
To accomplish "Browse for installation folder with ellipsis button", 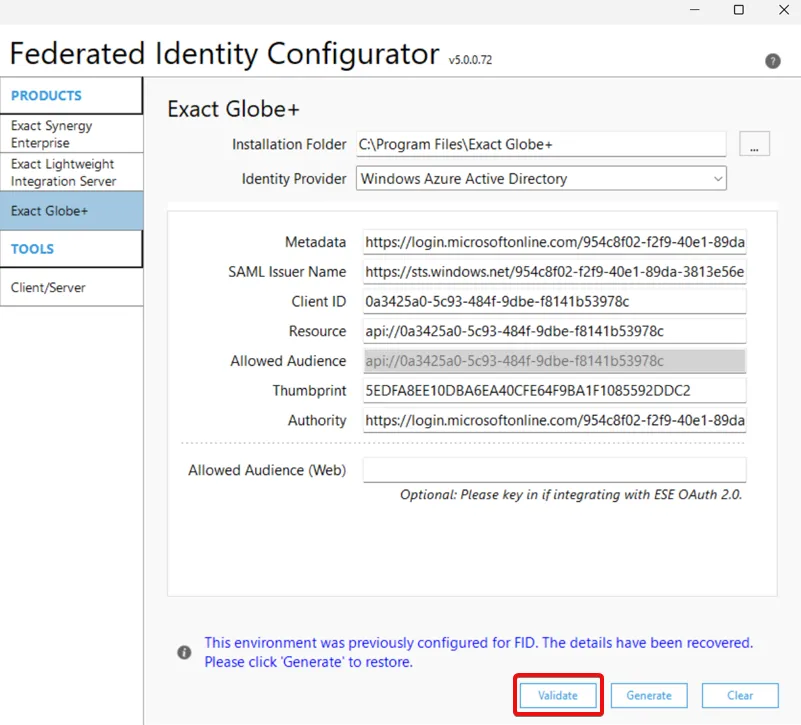I will [x=754, y=144].
